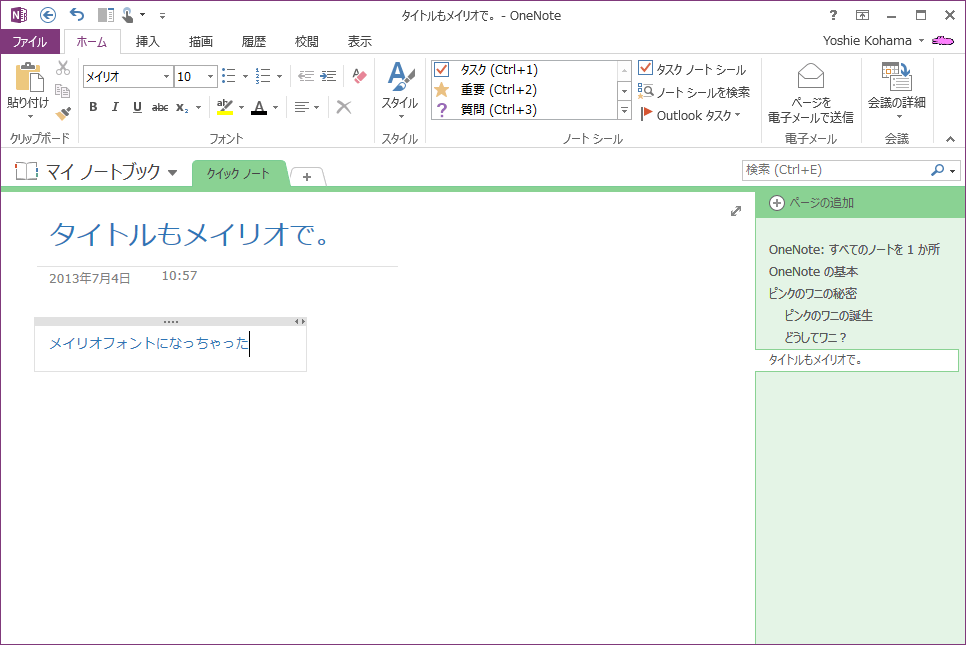Open the Styles gallery
This screenshot has width=966, height=645.
[x=400, y=91]
